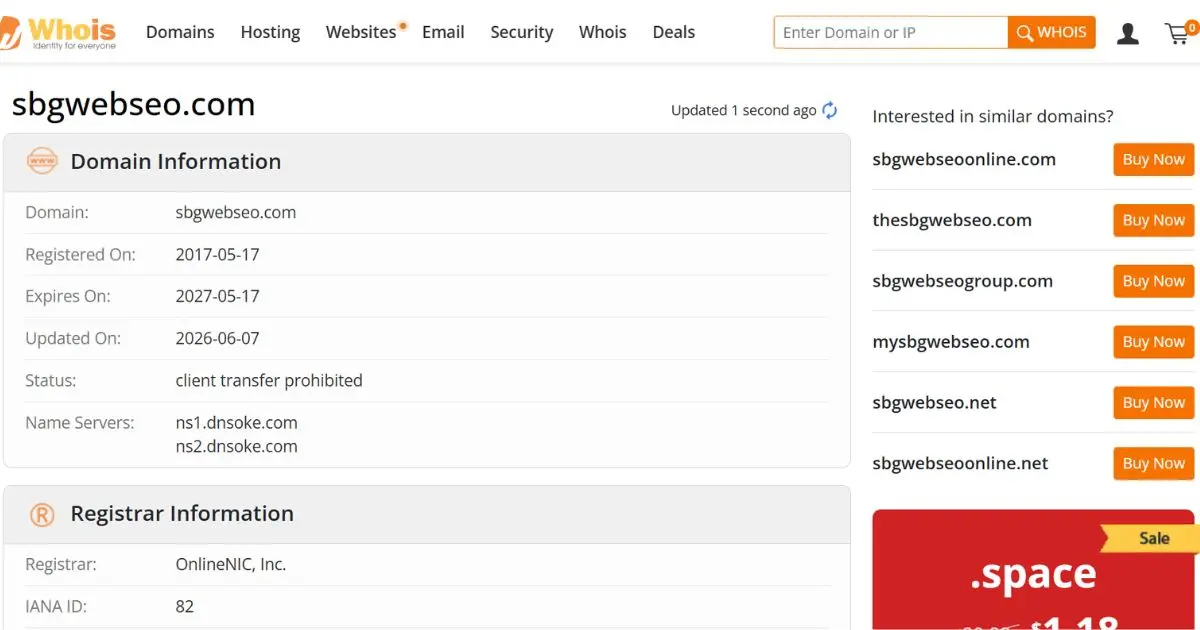Screen dimensions: 1200x630
Task: Refresh the whois record via reload icon
Action: (x=830, y=110)
